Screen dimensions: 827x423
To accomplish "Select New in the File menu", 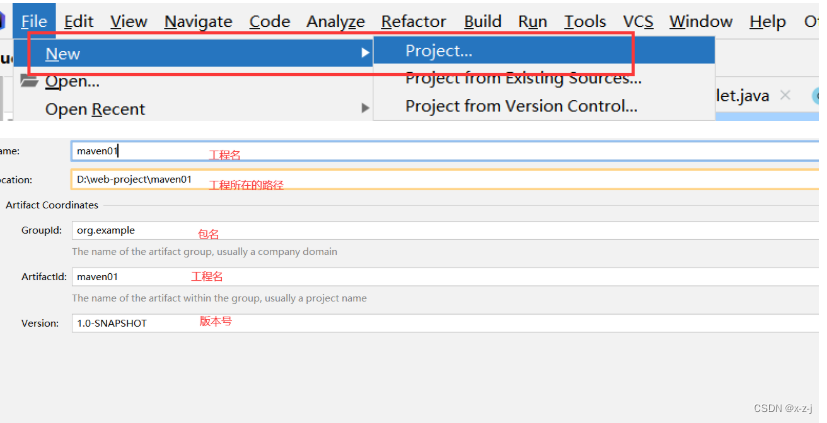I will [x=193, y=53].
